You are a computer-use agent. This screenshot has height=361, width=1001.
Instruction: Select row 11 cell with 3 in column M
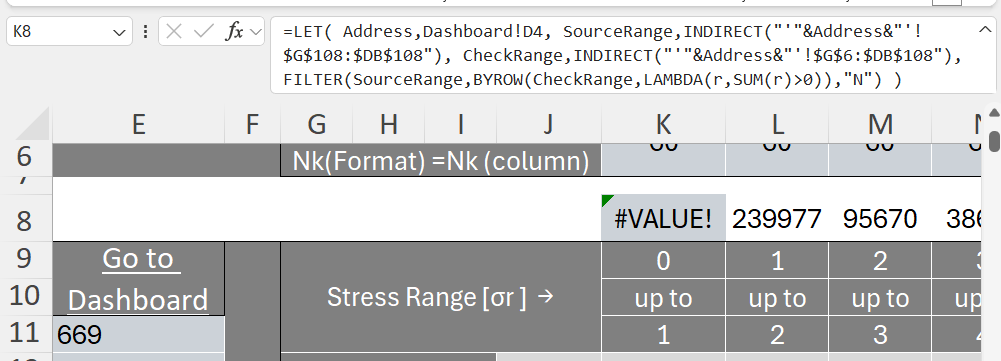pyautogui.click(x=880, y=334)
